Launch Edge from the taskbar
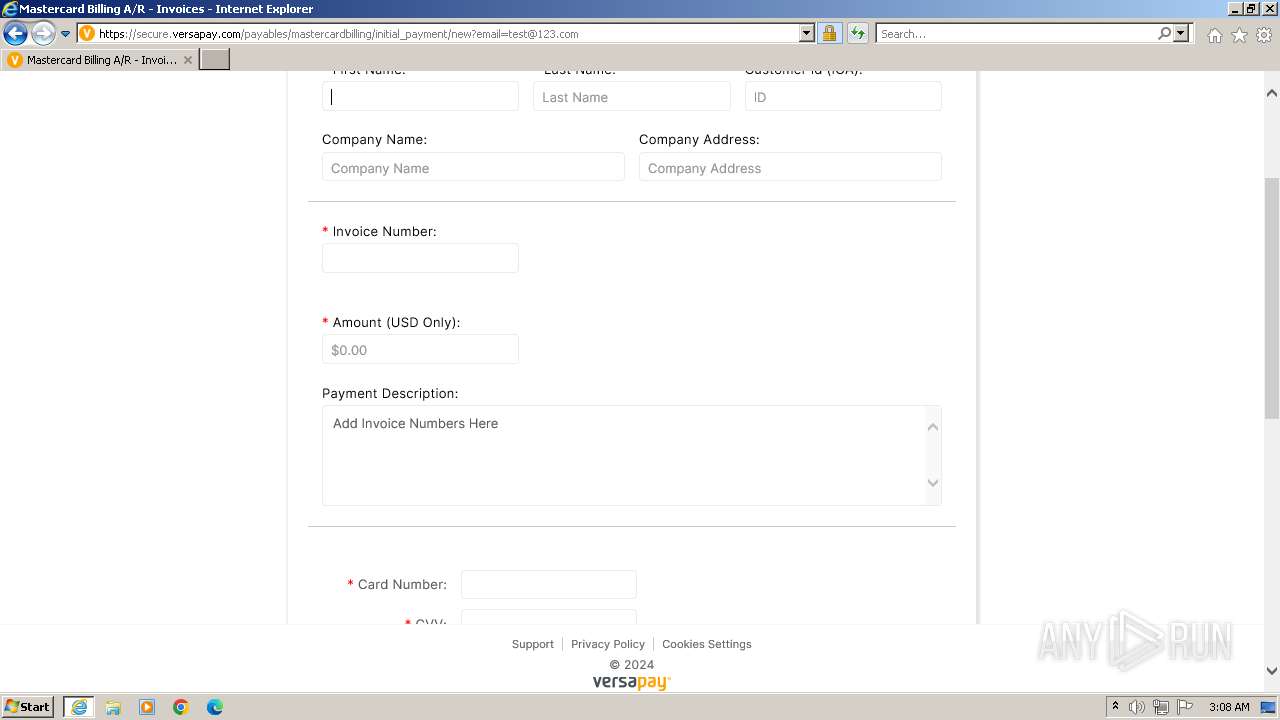Screen dimensions: 1280x720 click(x=215, y=707)
